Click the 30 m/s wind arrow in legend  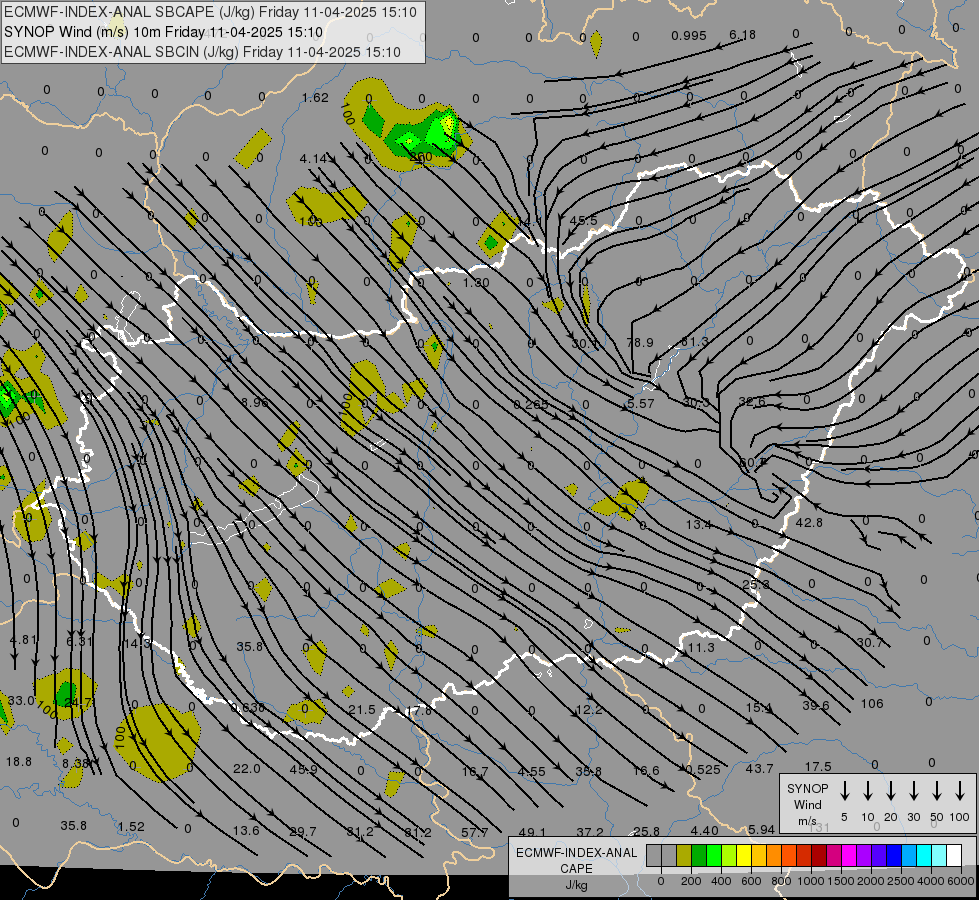click(x=914, y=791)
